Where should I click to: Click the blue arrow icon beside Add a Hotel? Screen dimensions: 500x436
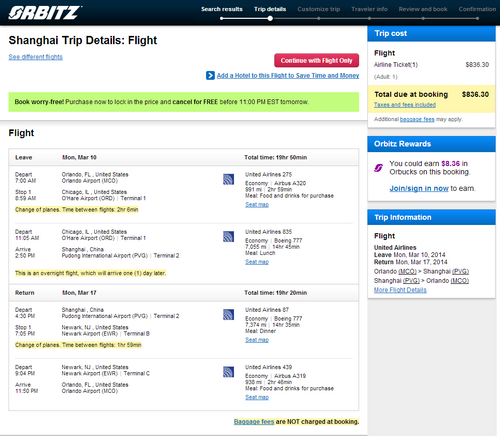(x=210, y=76)
